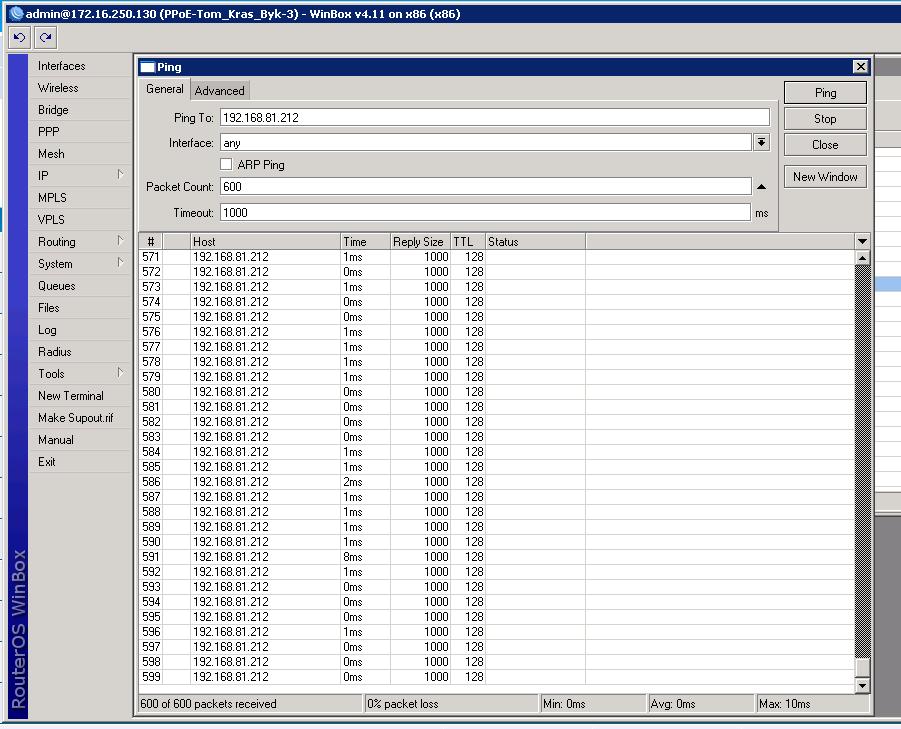901x729 pixels.
Task: Click the Close button in the Ping window
Action: (x=825, y=145)
